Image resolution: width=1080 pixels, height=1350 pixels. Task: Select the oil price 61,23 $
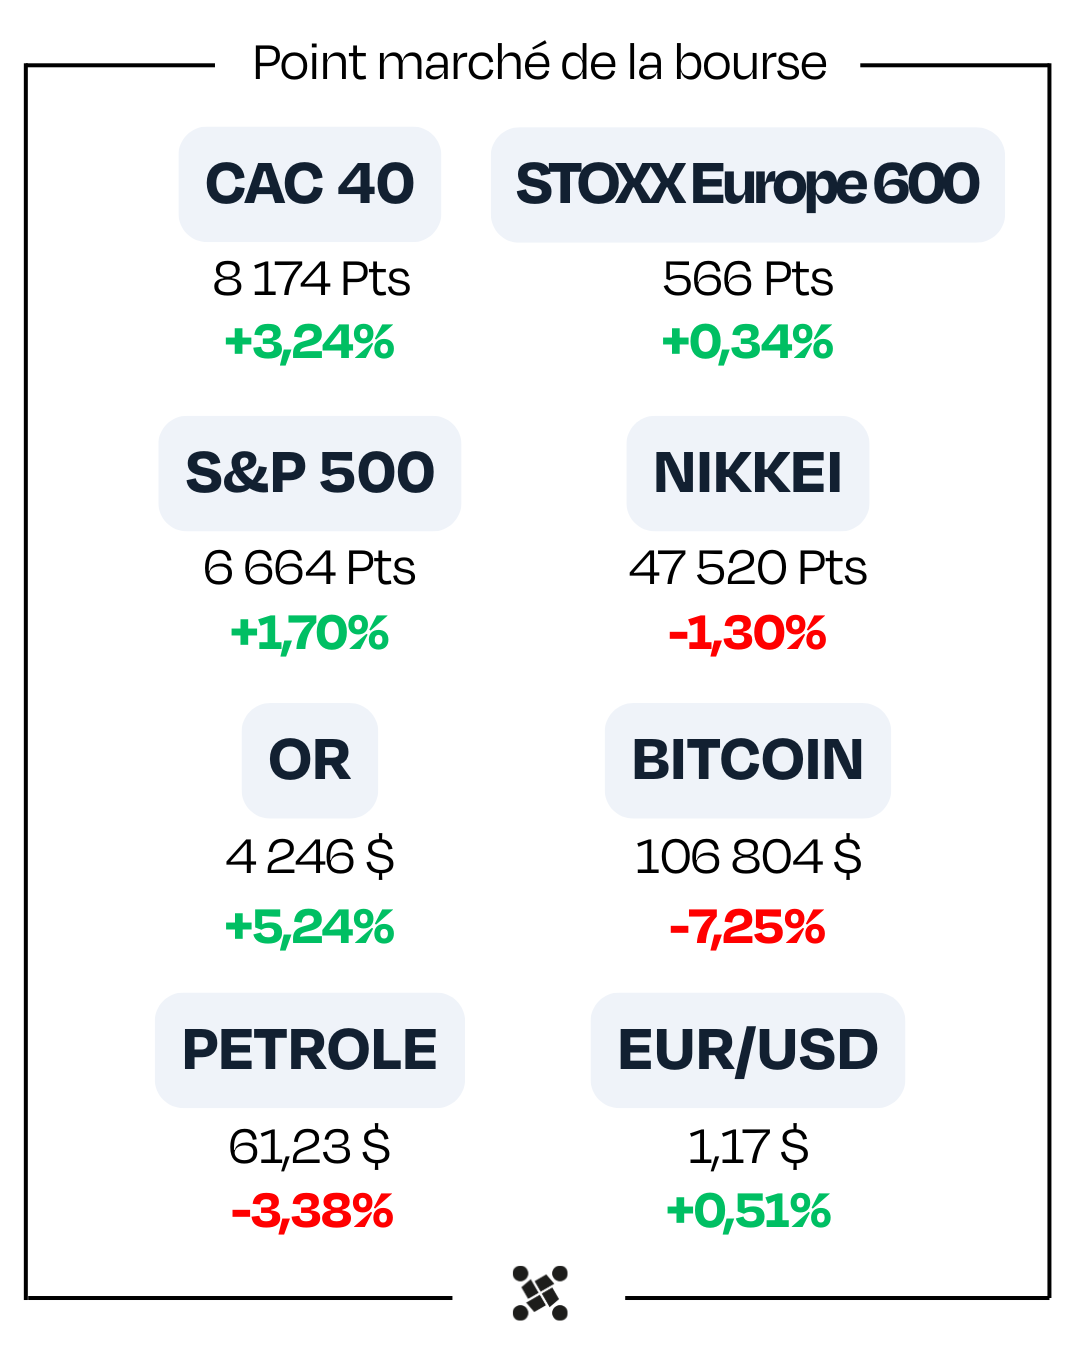pos(310,1146)
